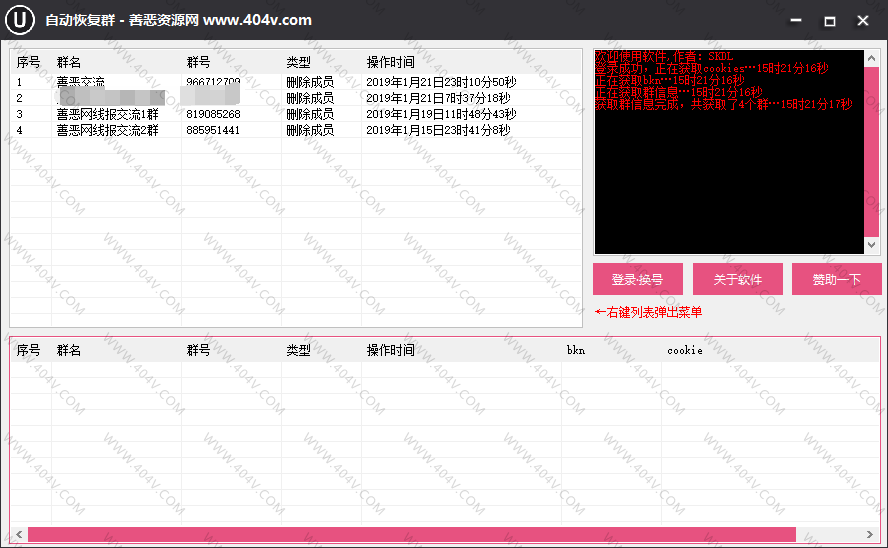Click the U logo icon in title bar
Screen dimensions: 888x548
tap(20, 20)
